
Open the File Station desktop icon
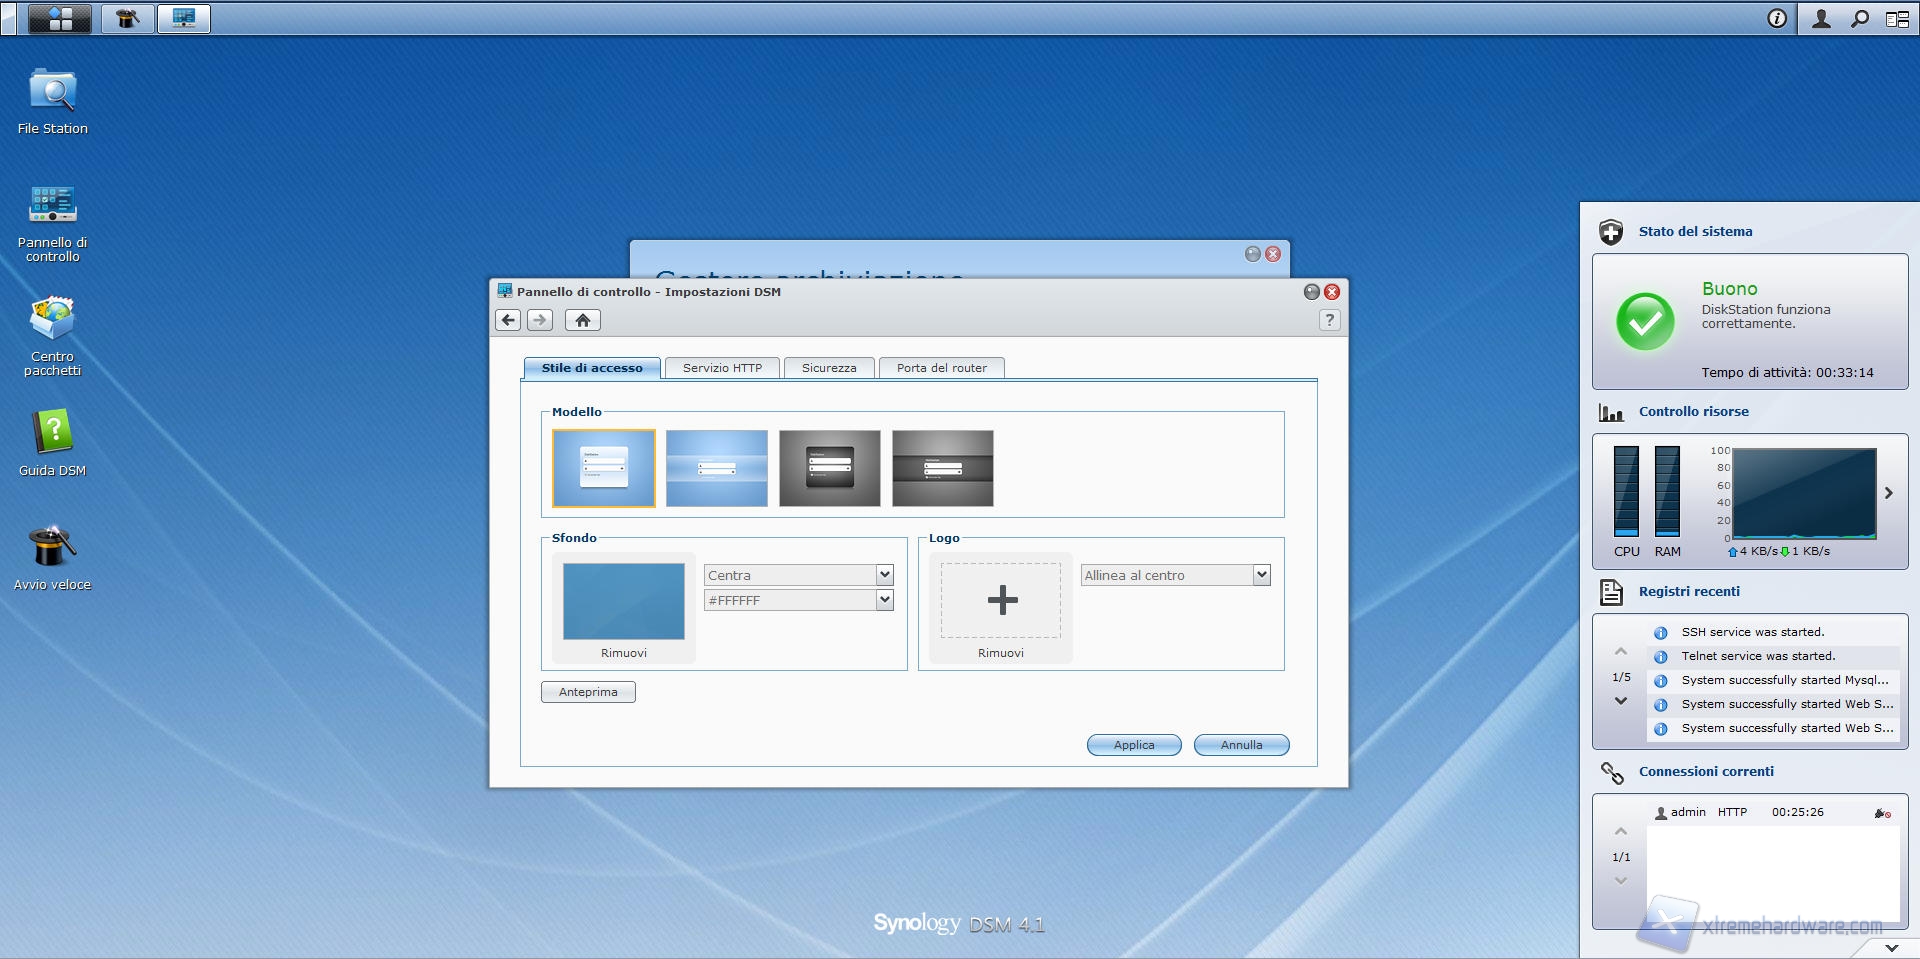pyautogui.click(x=52, y=93)
